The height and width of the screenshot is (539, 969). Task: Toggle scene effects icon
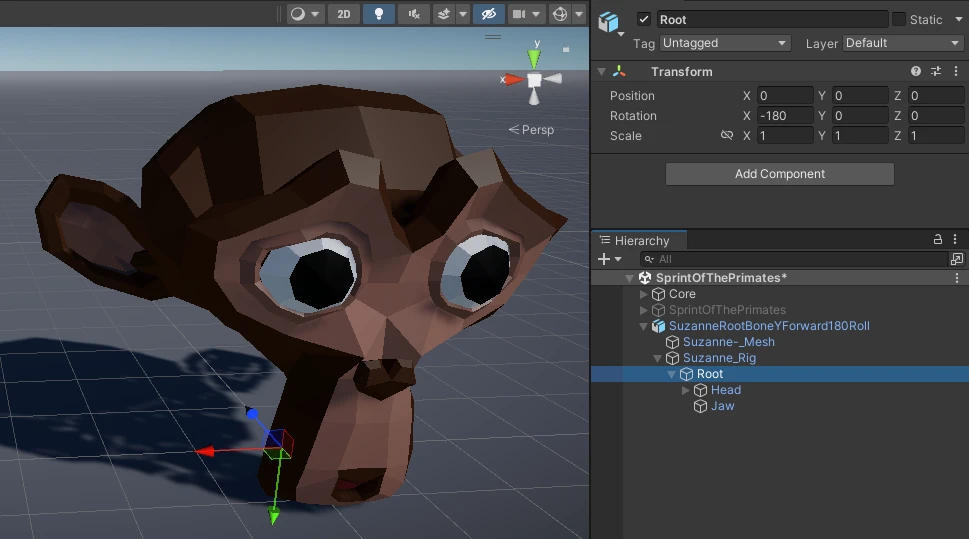444,14
